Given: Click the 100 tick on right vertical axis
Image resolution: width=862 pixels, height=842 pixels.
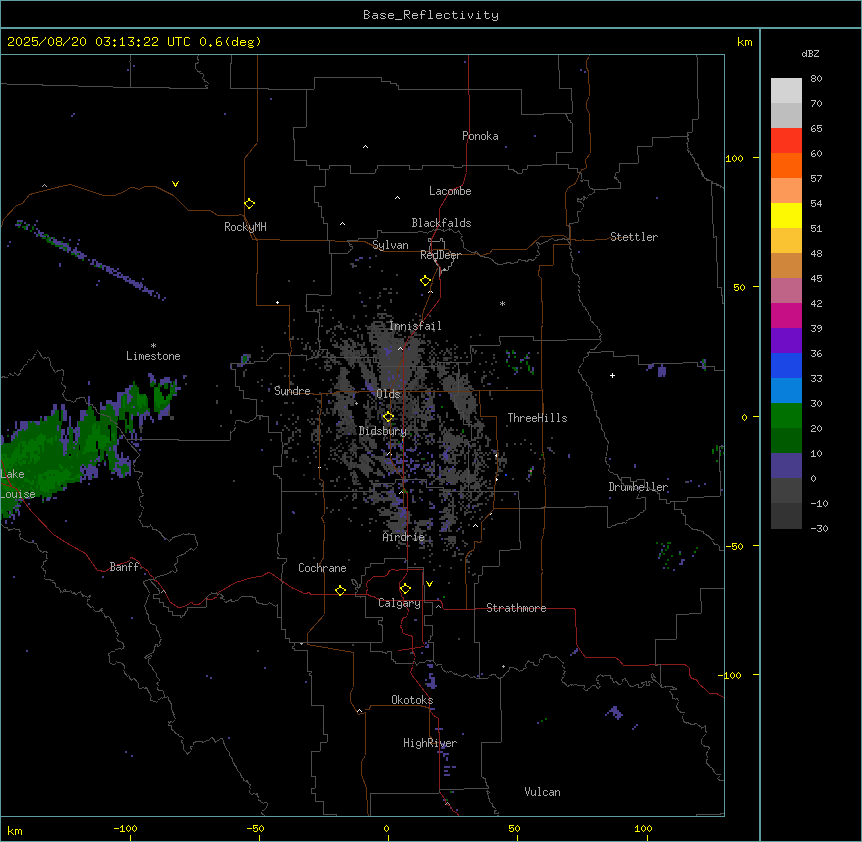Looking at the screenshot, I should pos(735,158).
